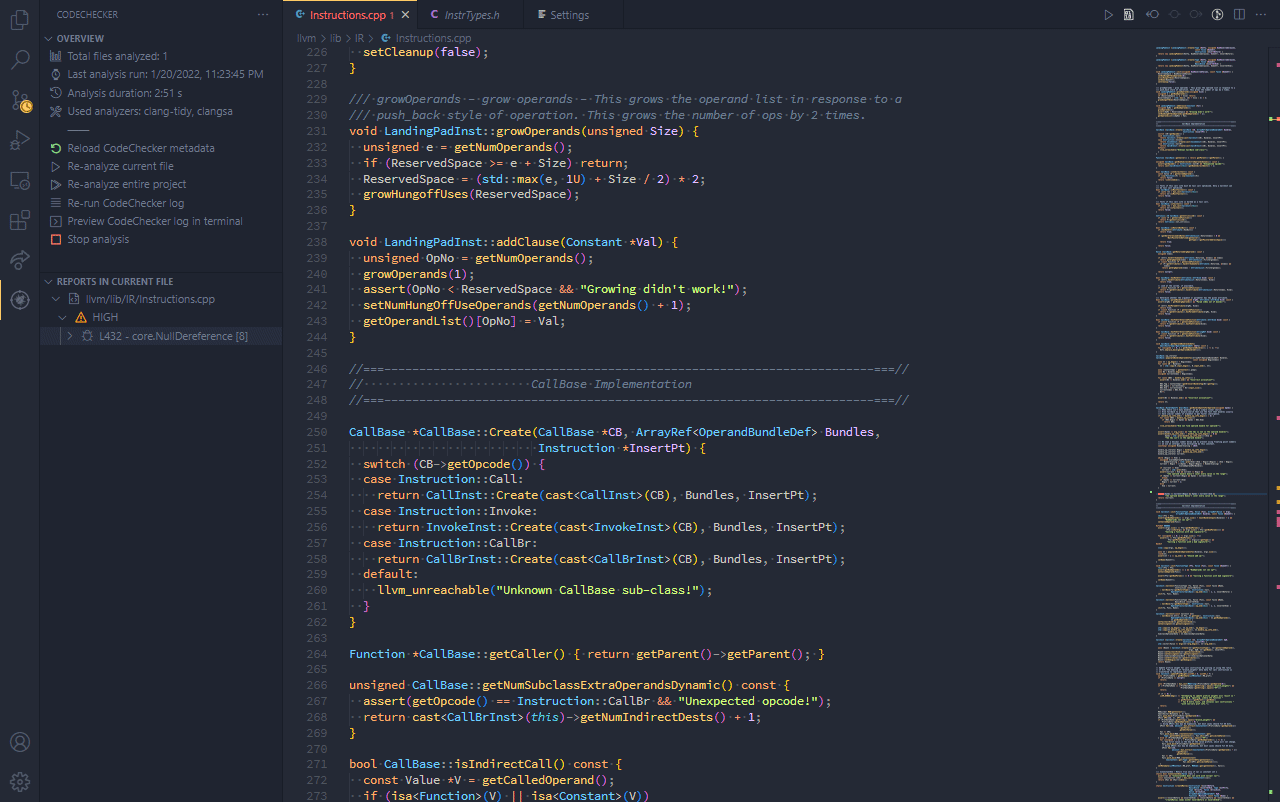Open the Explorer view in activity bar
The image size is (1280, 802).
tap(19, 20)
